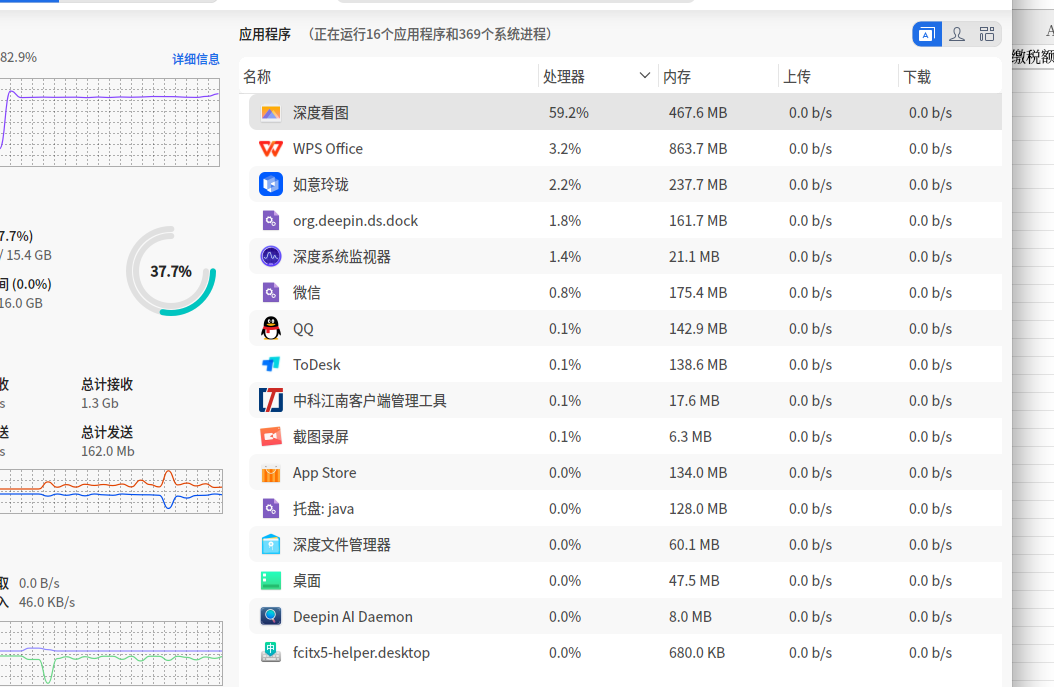
Task: Click the 37.7% memory usage ring
Action: (x=171, y=271)
